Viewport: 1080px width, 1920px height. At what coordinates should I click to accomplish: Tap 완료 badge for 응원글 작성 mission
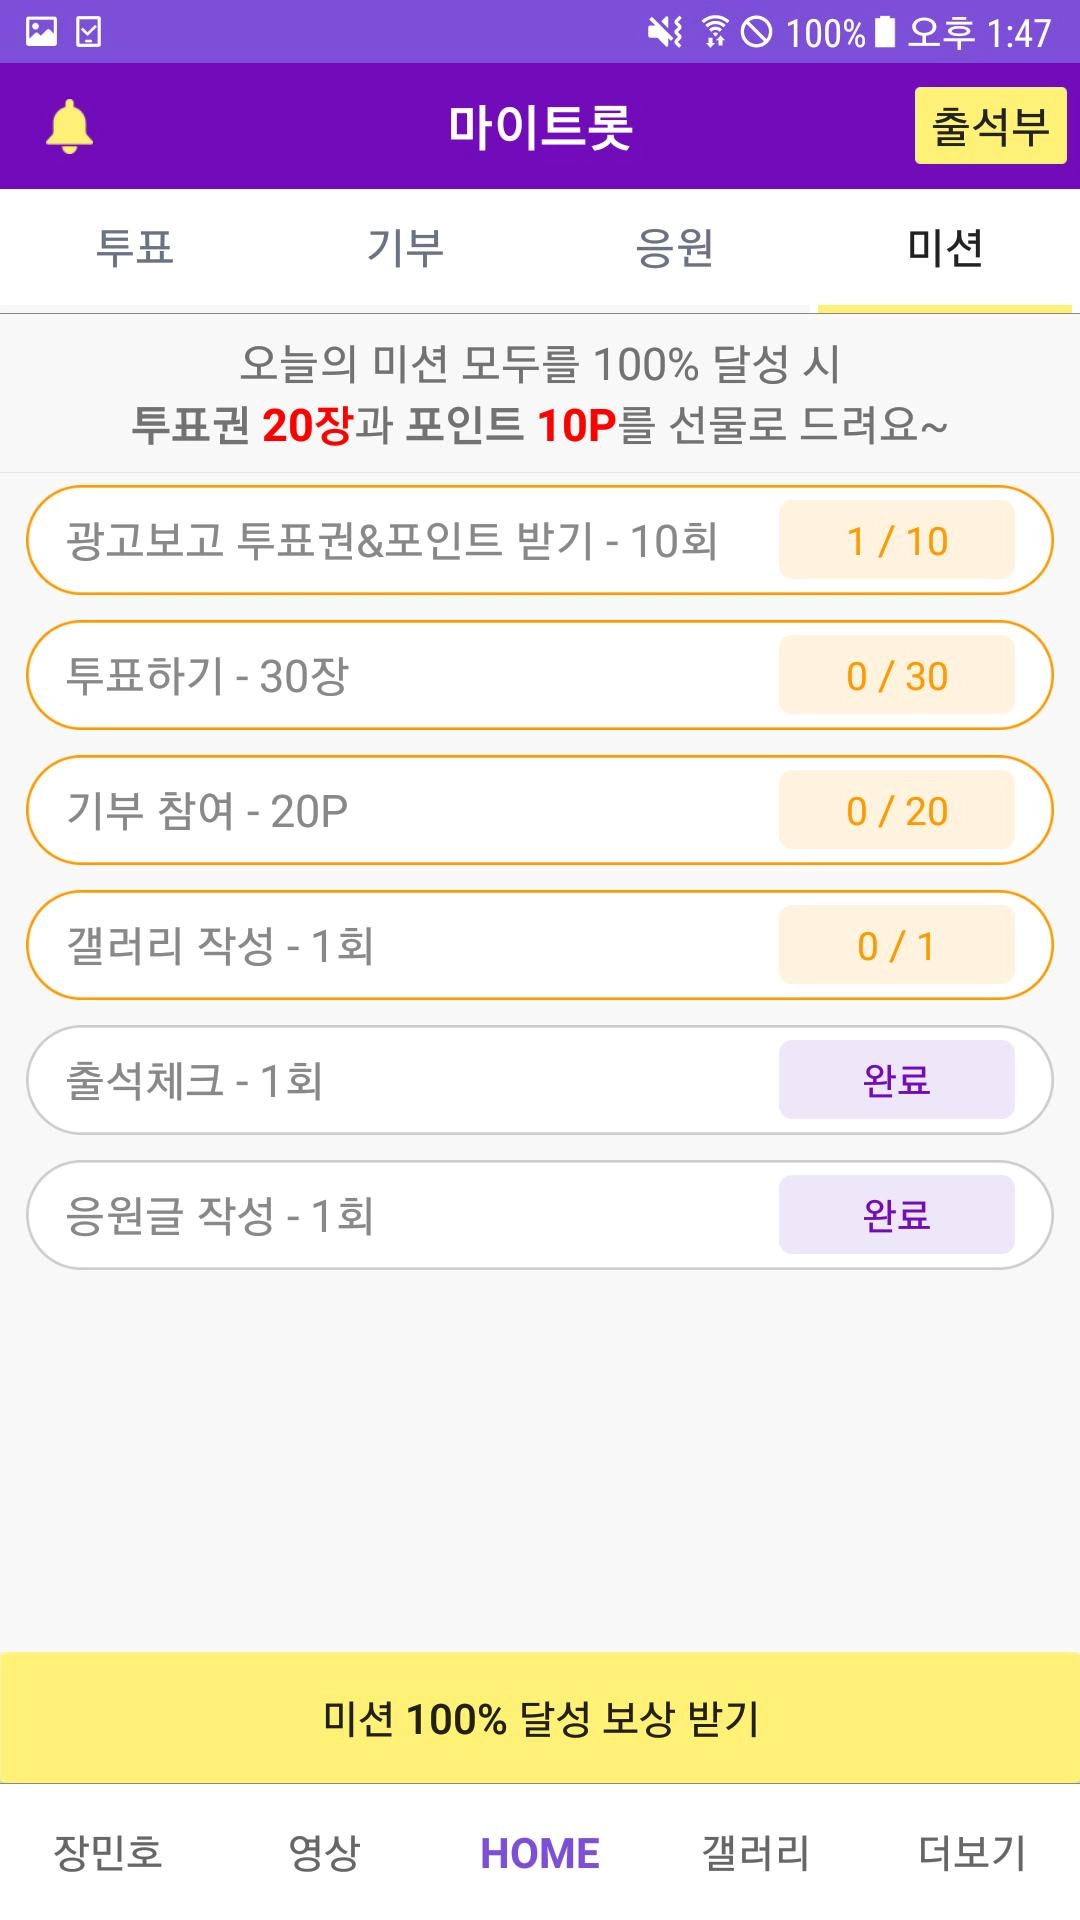[896, 1216]
